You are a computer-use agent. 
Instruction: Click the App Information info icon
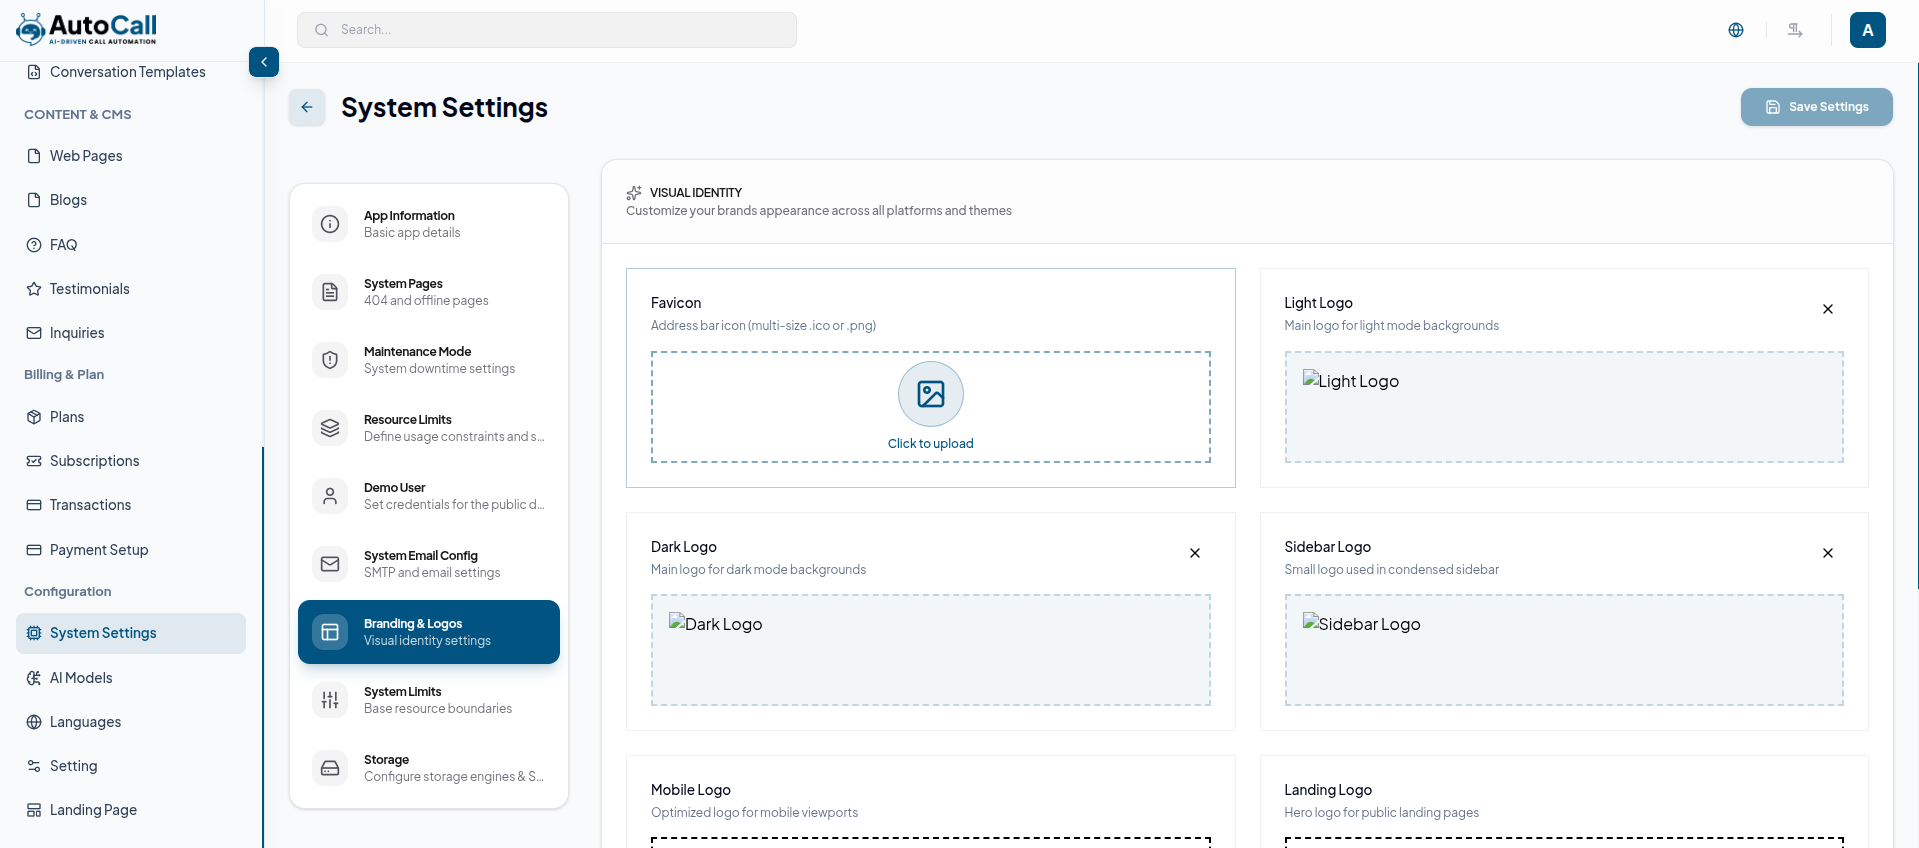(330, 224)
